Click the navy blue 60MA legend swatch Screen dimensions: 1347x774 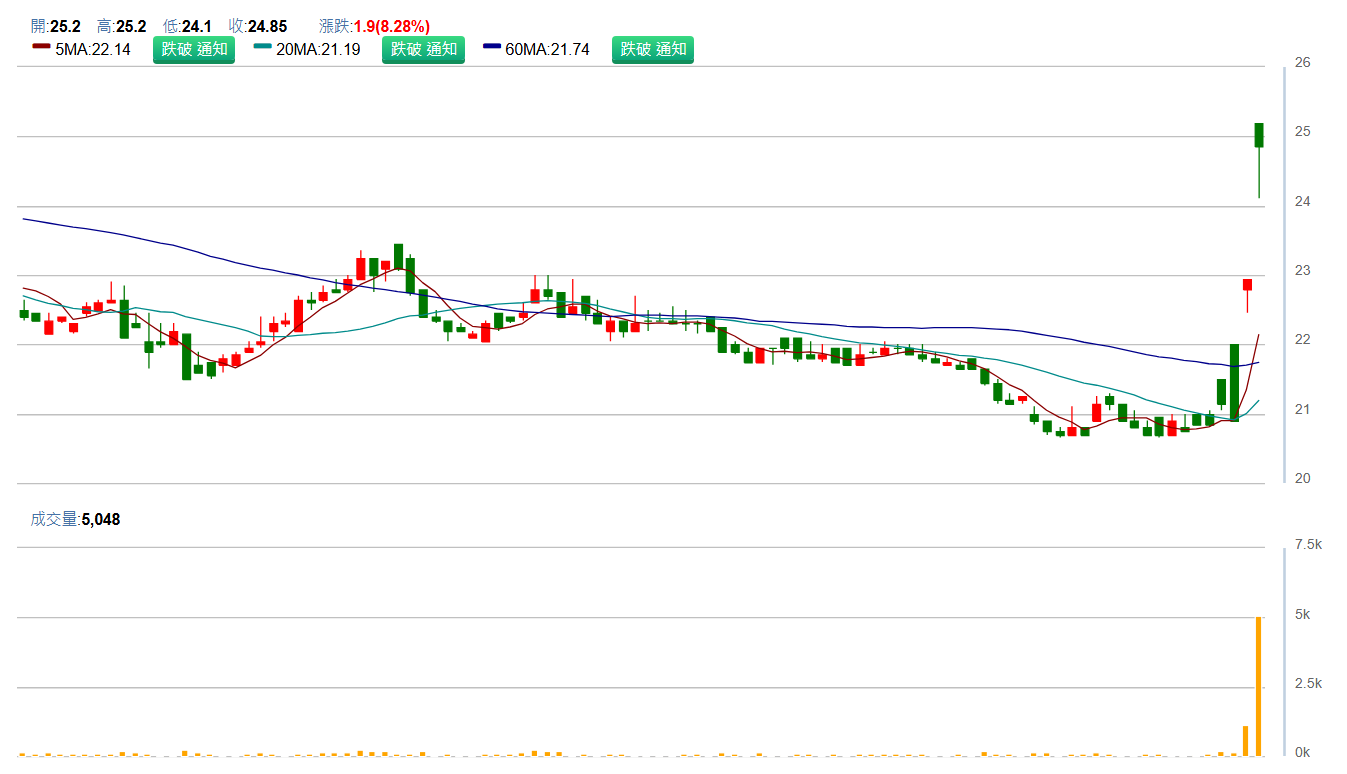[x=492, y=47]
